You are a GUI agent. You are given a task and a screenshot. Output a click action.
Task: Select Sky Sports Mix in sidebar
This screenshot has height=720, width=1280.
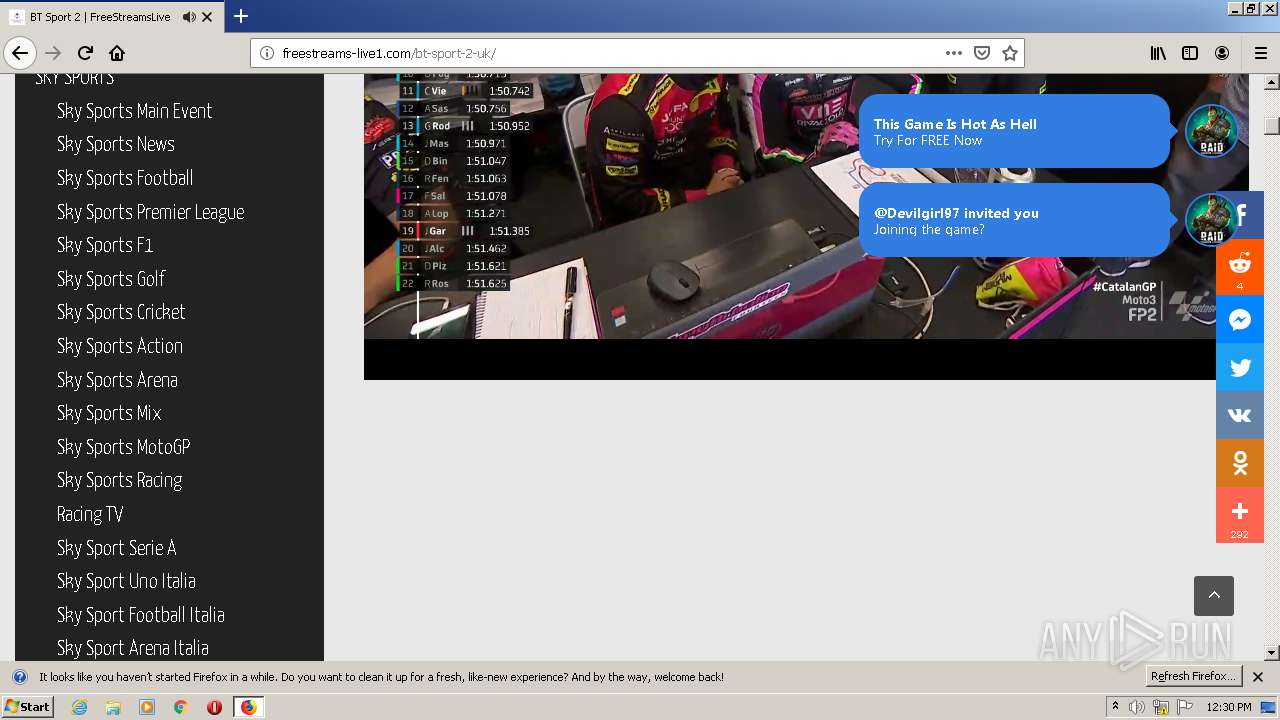(x=109, y=413)
